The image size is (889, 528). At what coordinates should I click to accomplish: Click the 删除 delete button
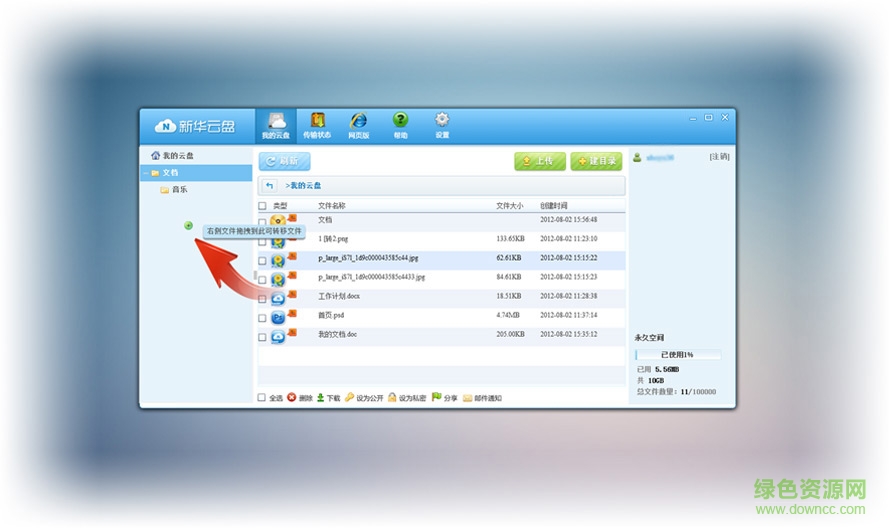[x=300, y=398]
